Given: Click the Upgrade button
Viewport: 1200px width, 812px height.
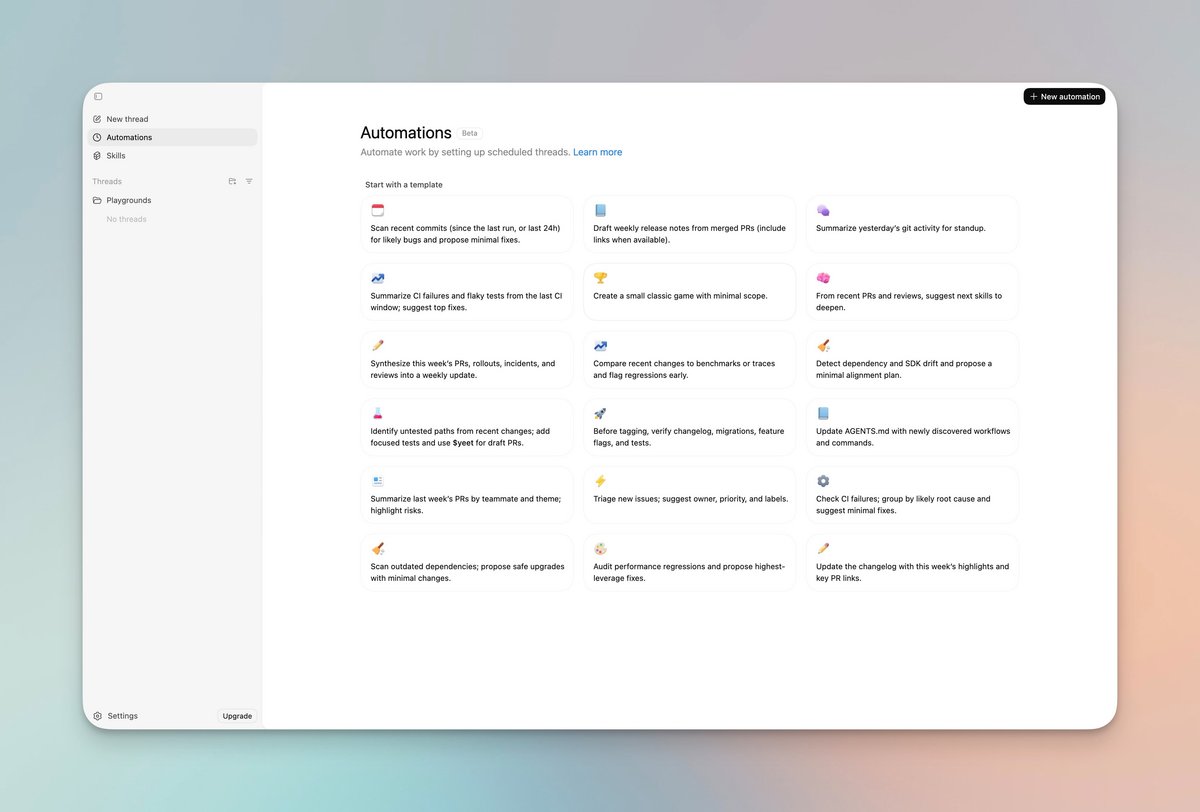Looking at the screenshot, I should 236,715.
